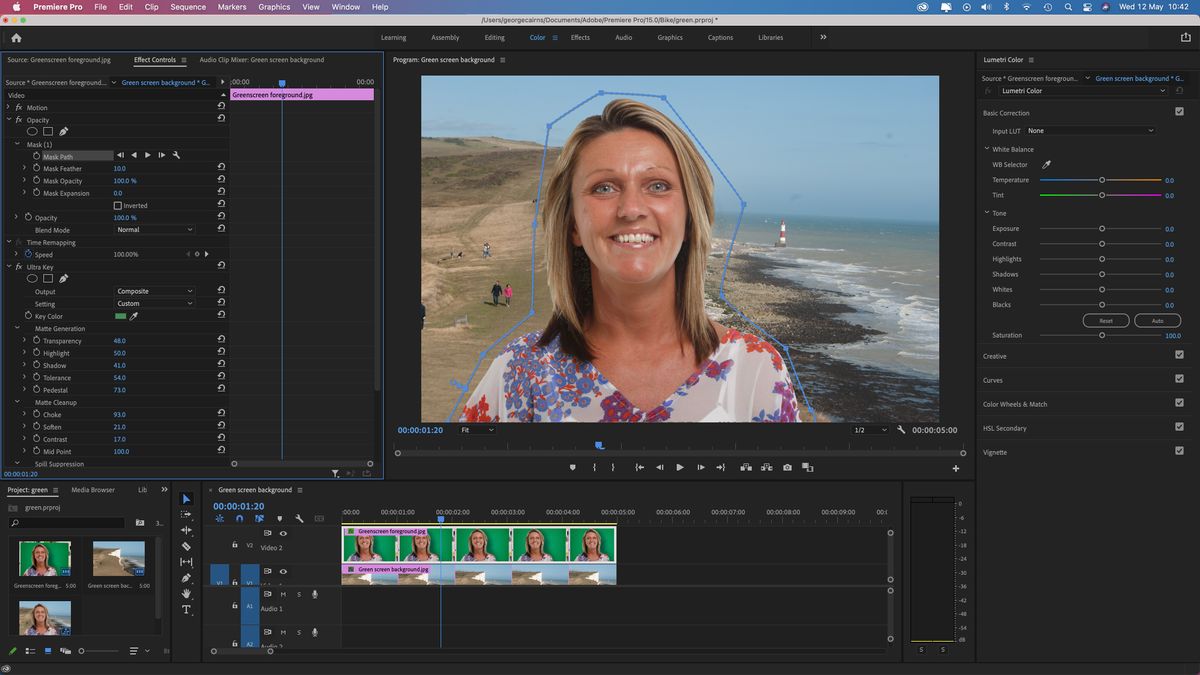
Task: Click the Auto button in Basic Correction
Action: coord(1156,320)
